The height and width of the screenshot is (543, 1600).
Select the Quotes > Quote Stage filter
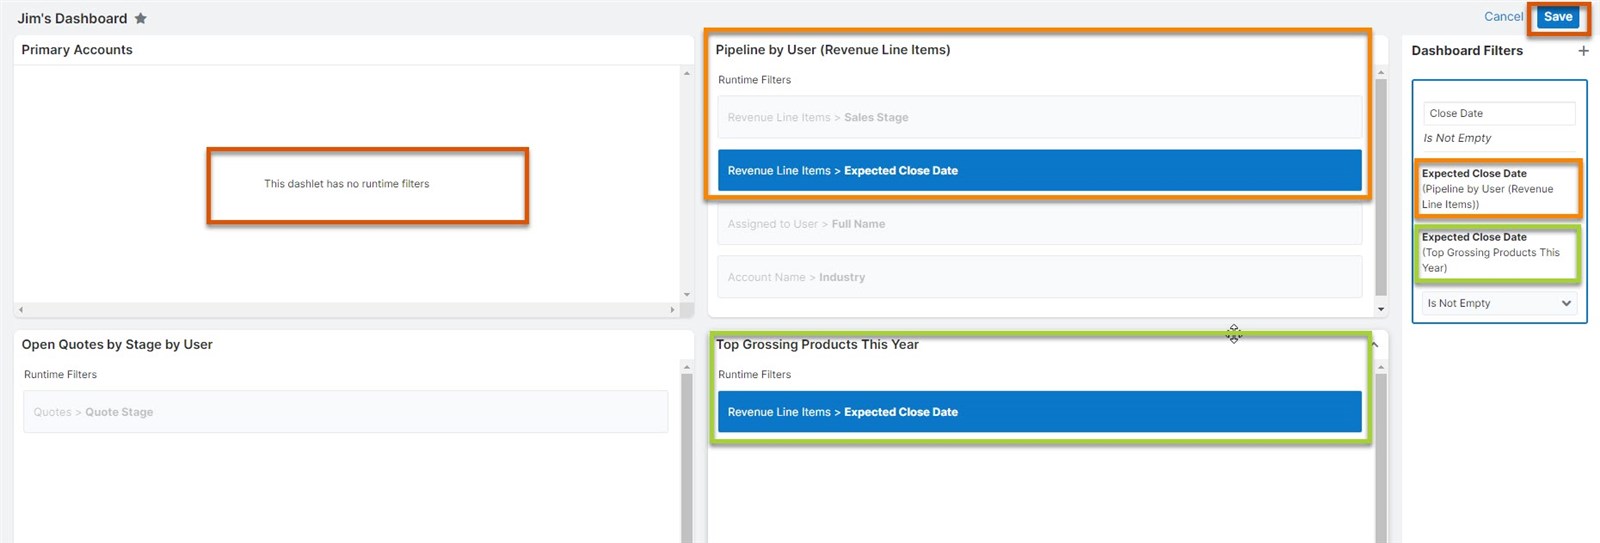pos(345,412)
